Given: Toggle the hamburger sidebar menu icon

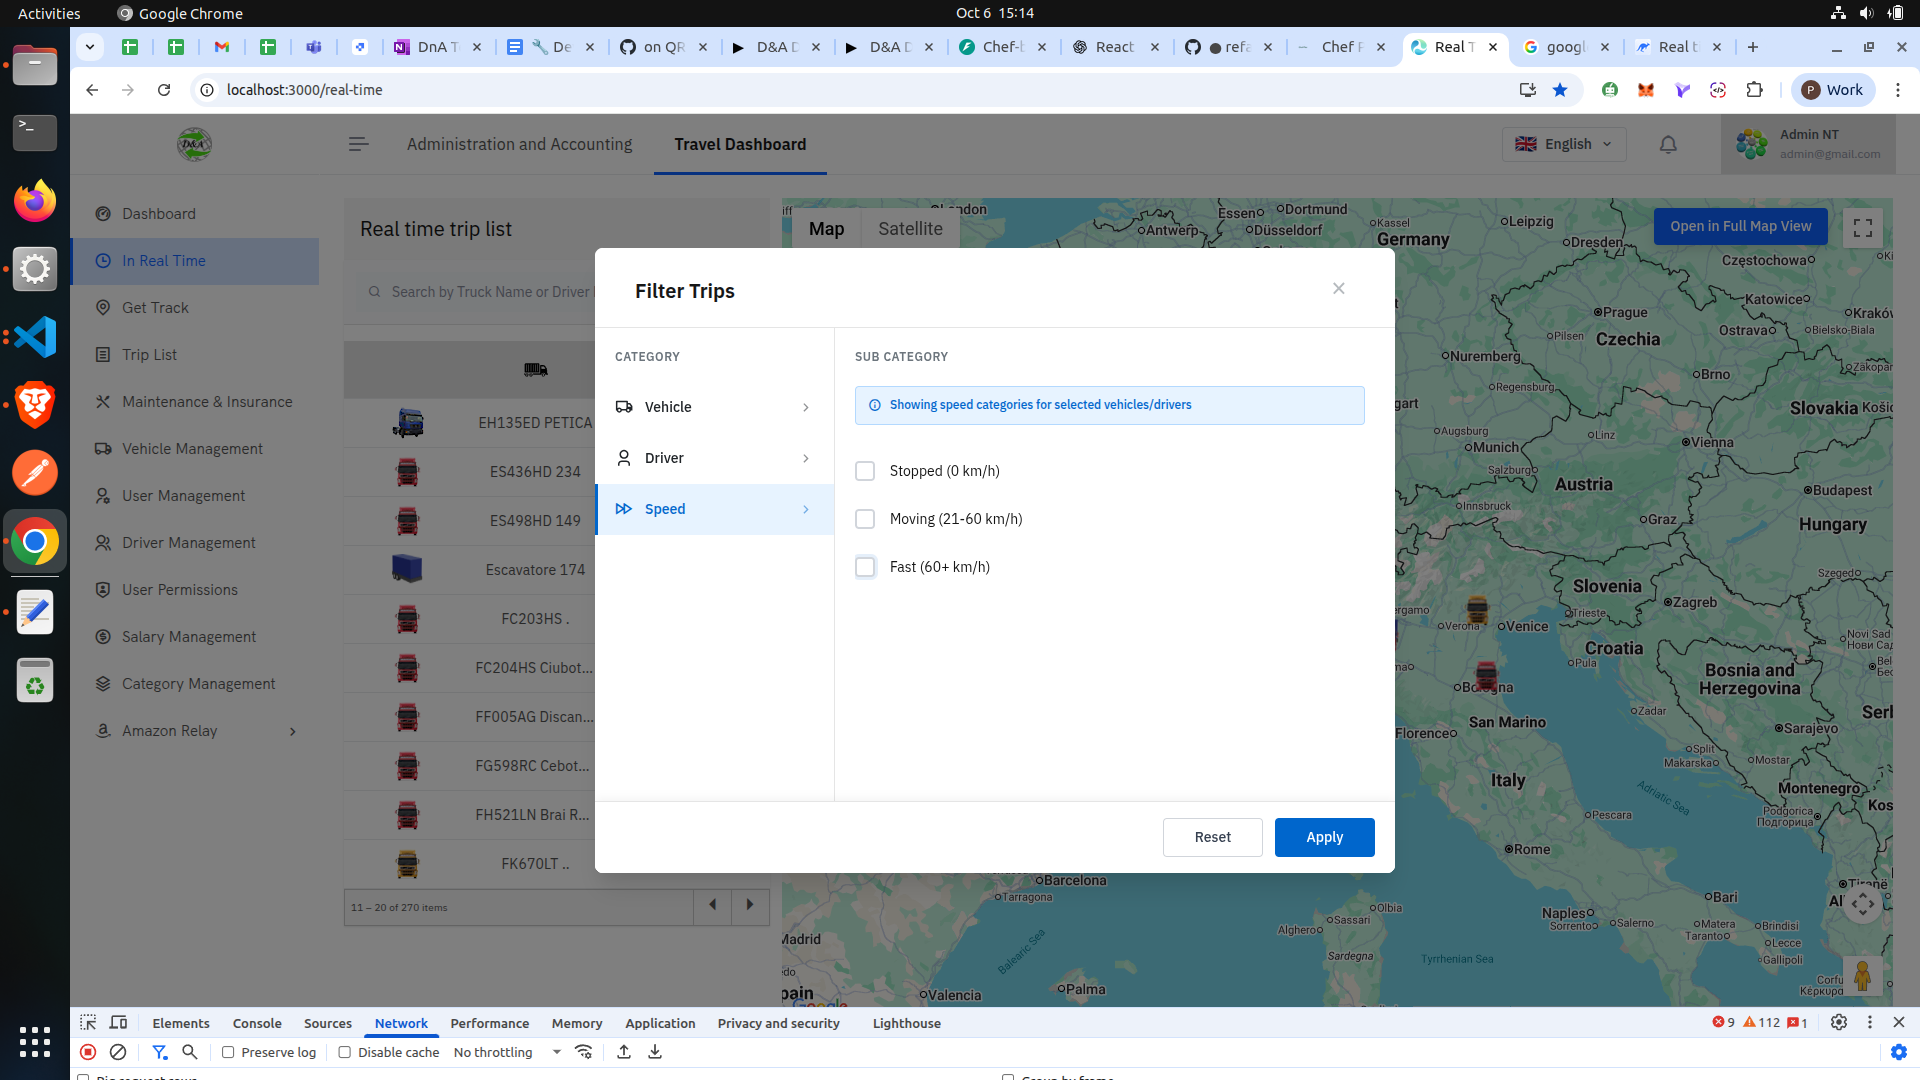Looking at the screenshot, I should 358,145.
